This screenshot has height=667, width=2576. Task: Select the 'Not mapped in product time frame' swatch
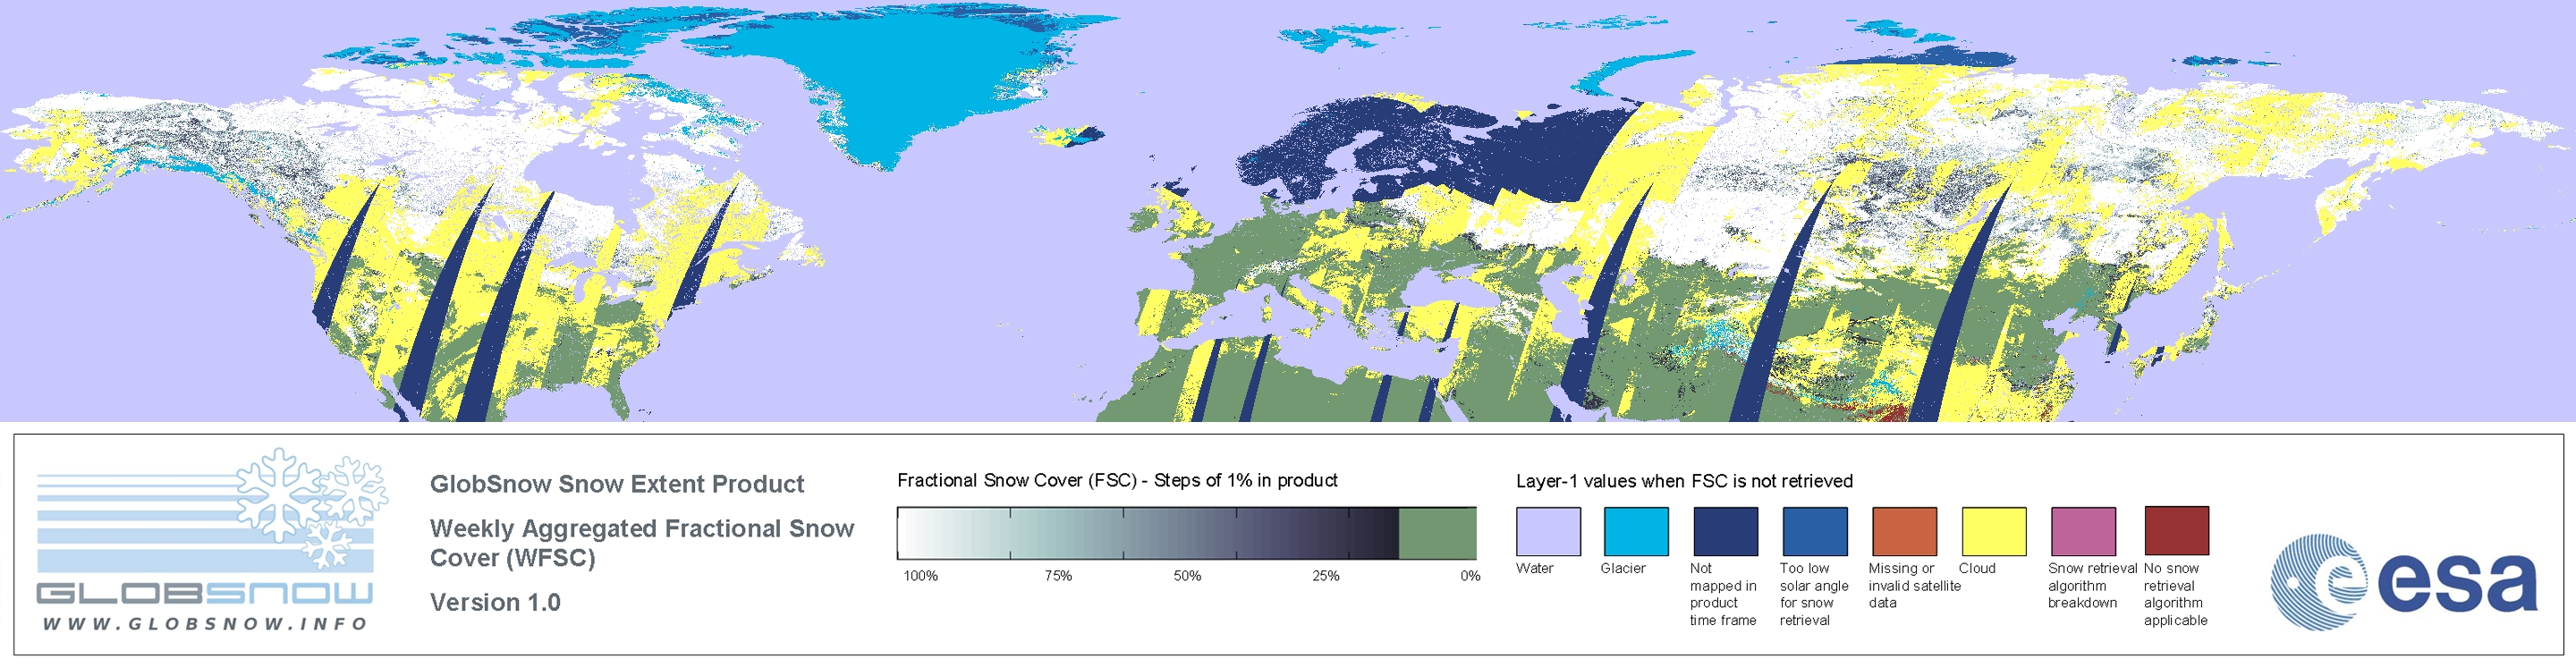click(1725, 531)
